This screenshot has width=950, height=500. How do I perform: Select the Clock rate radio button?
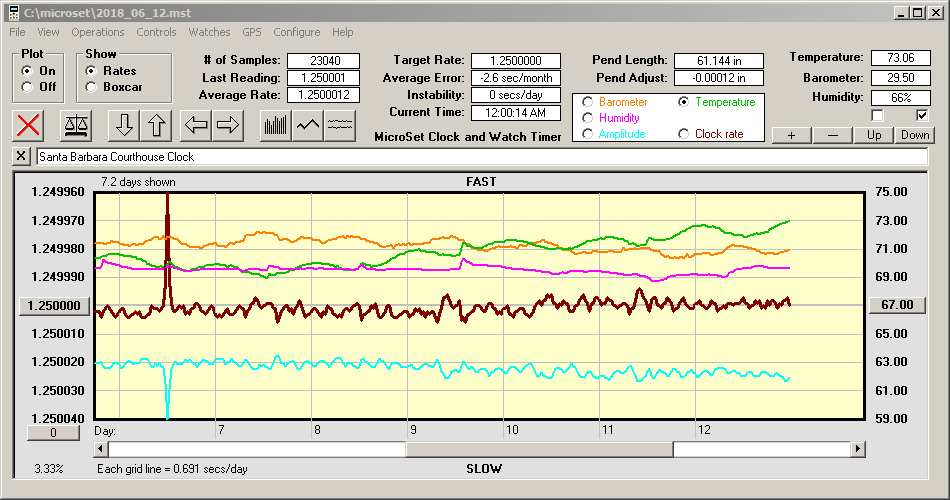(684, 134)
